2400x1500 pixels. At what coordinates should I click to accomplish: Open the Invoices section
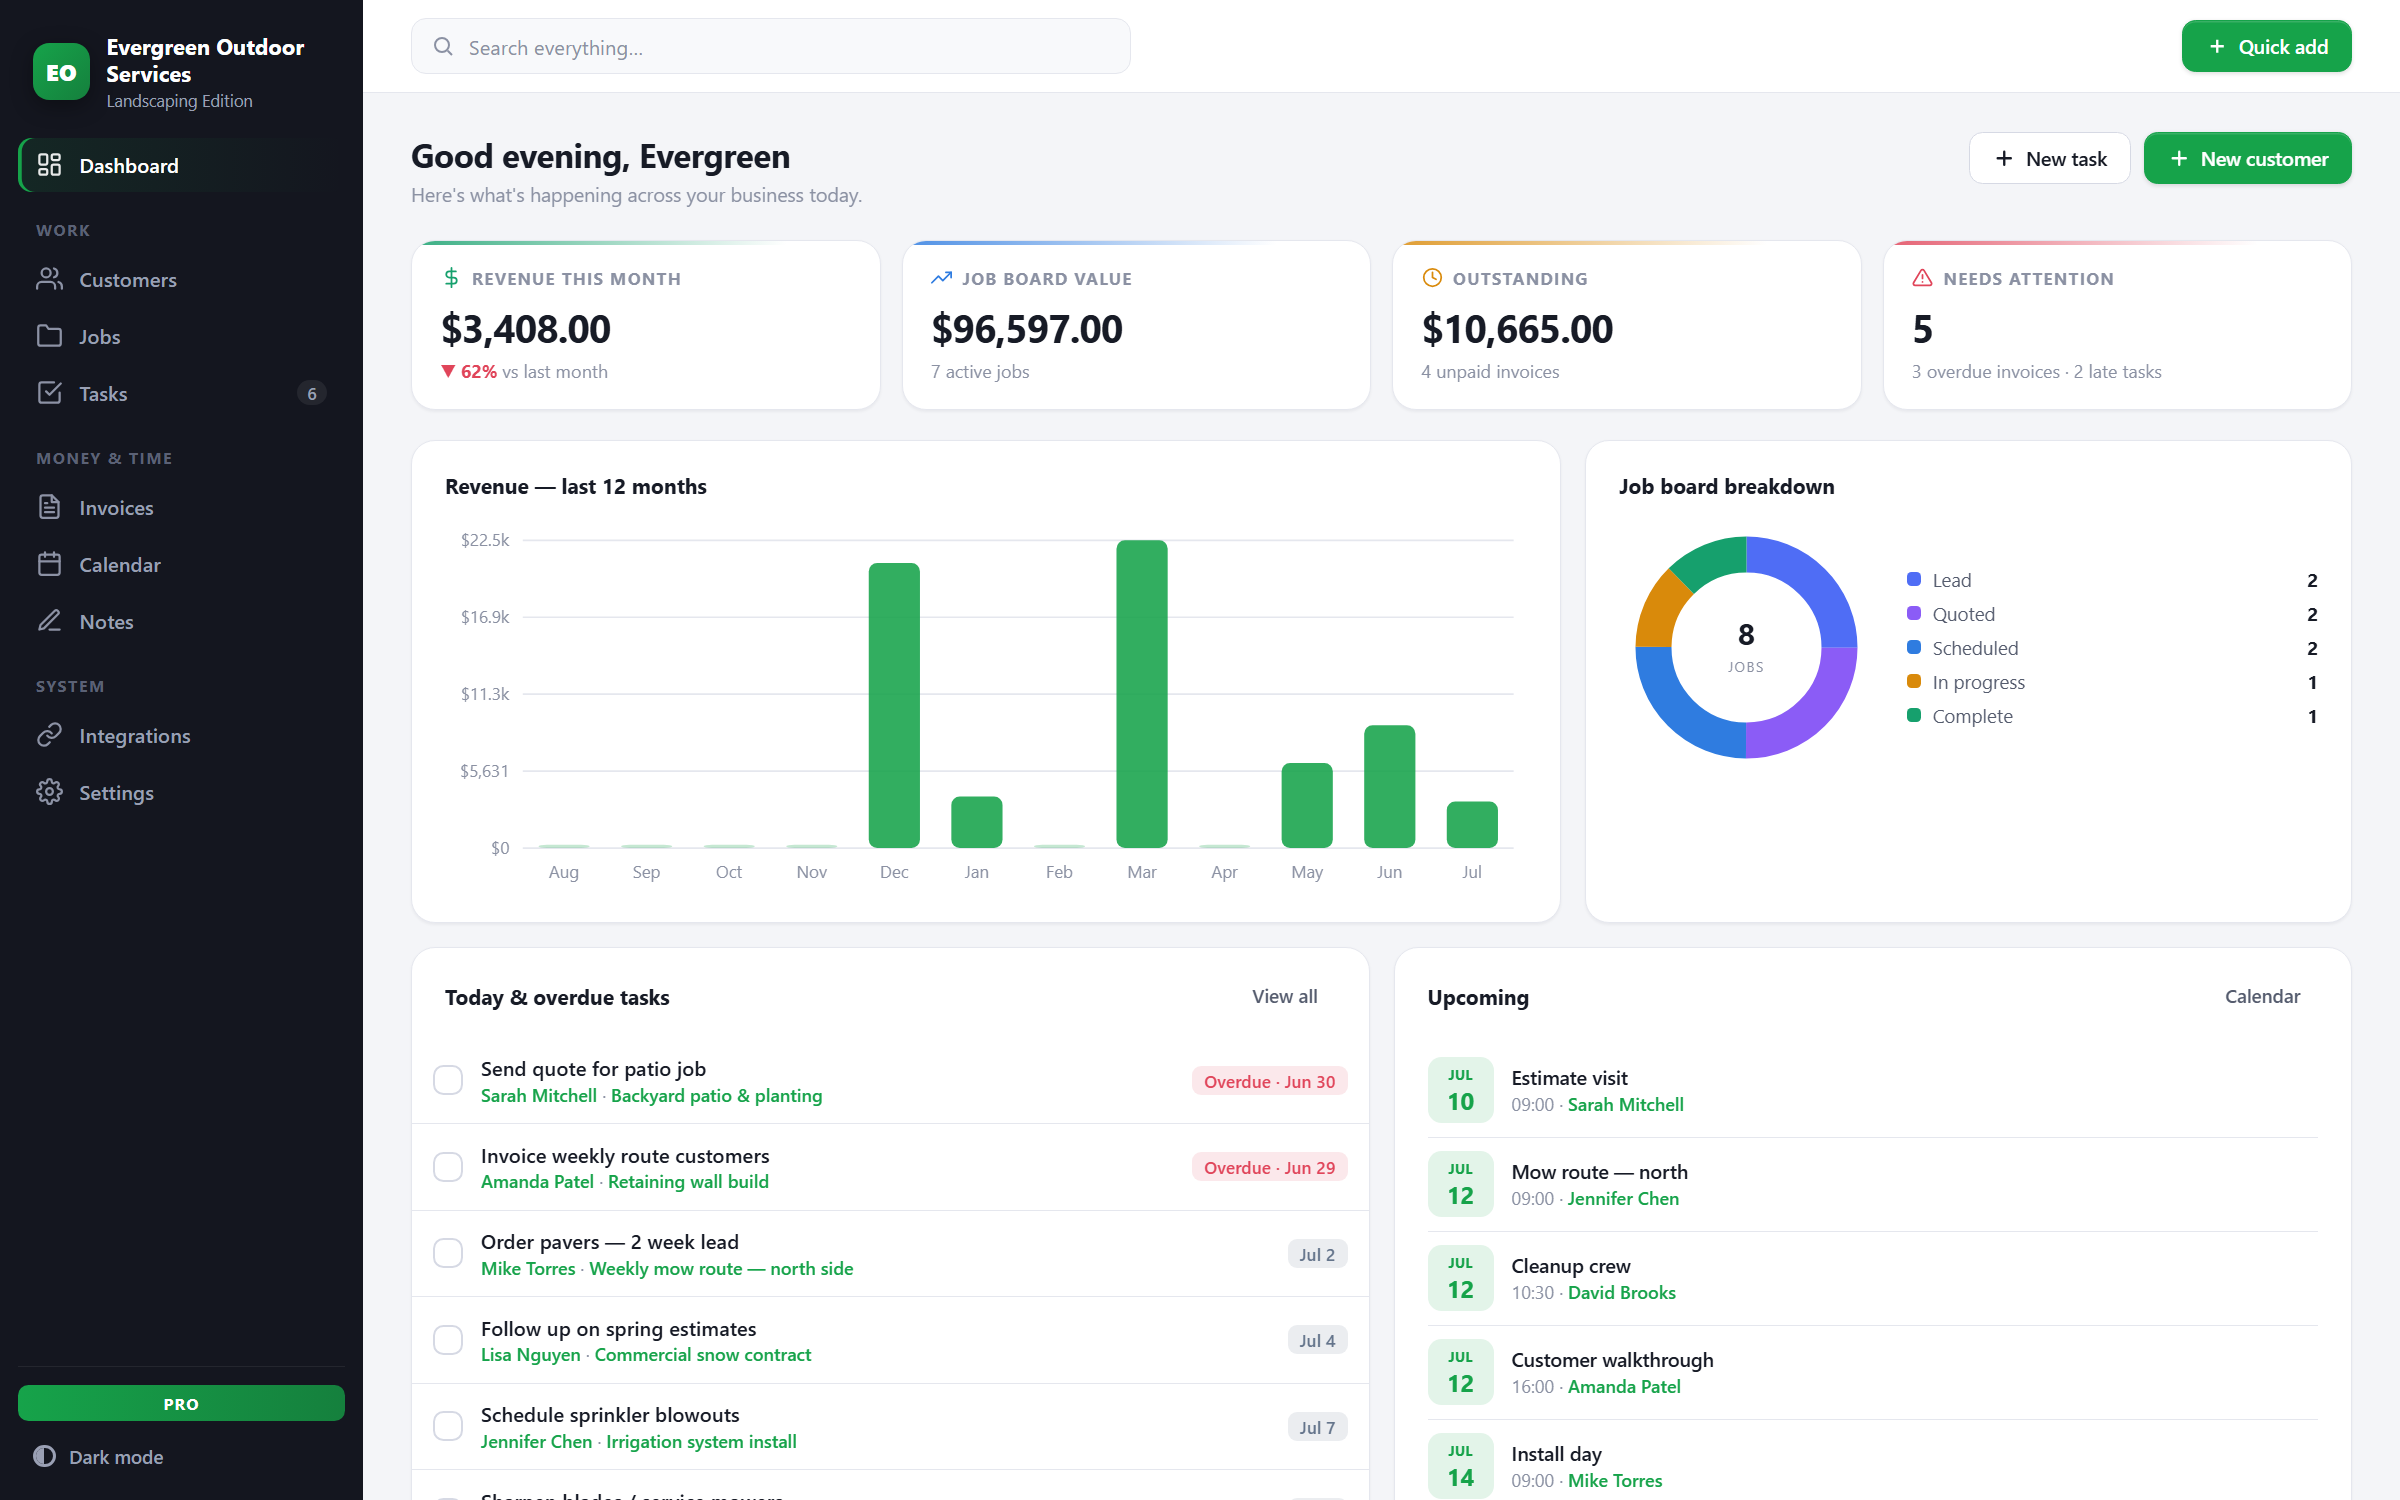(x=181, y=507)
